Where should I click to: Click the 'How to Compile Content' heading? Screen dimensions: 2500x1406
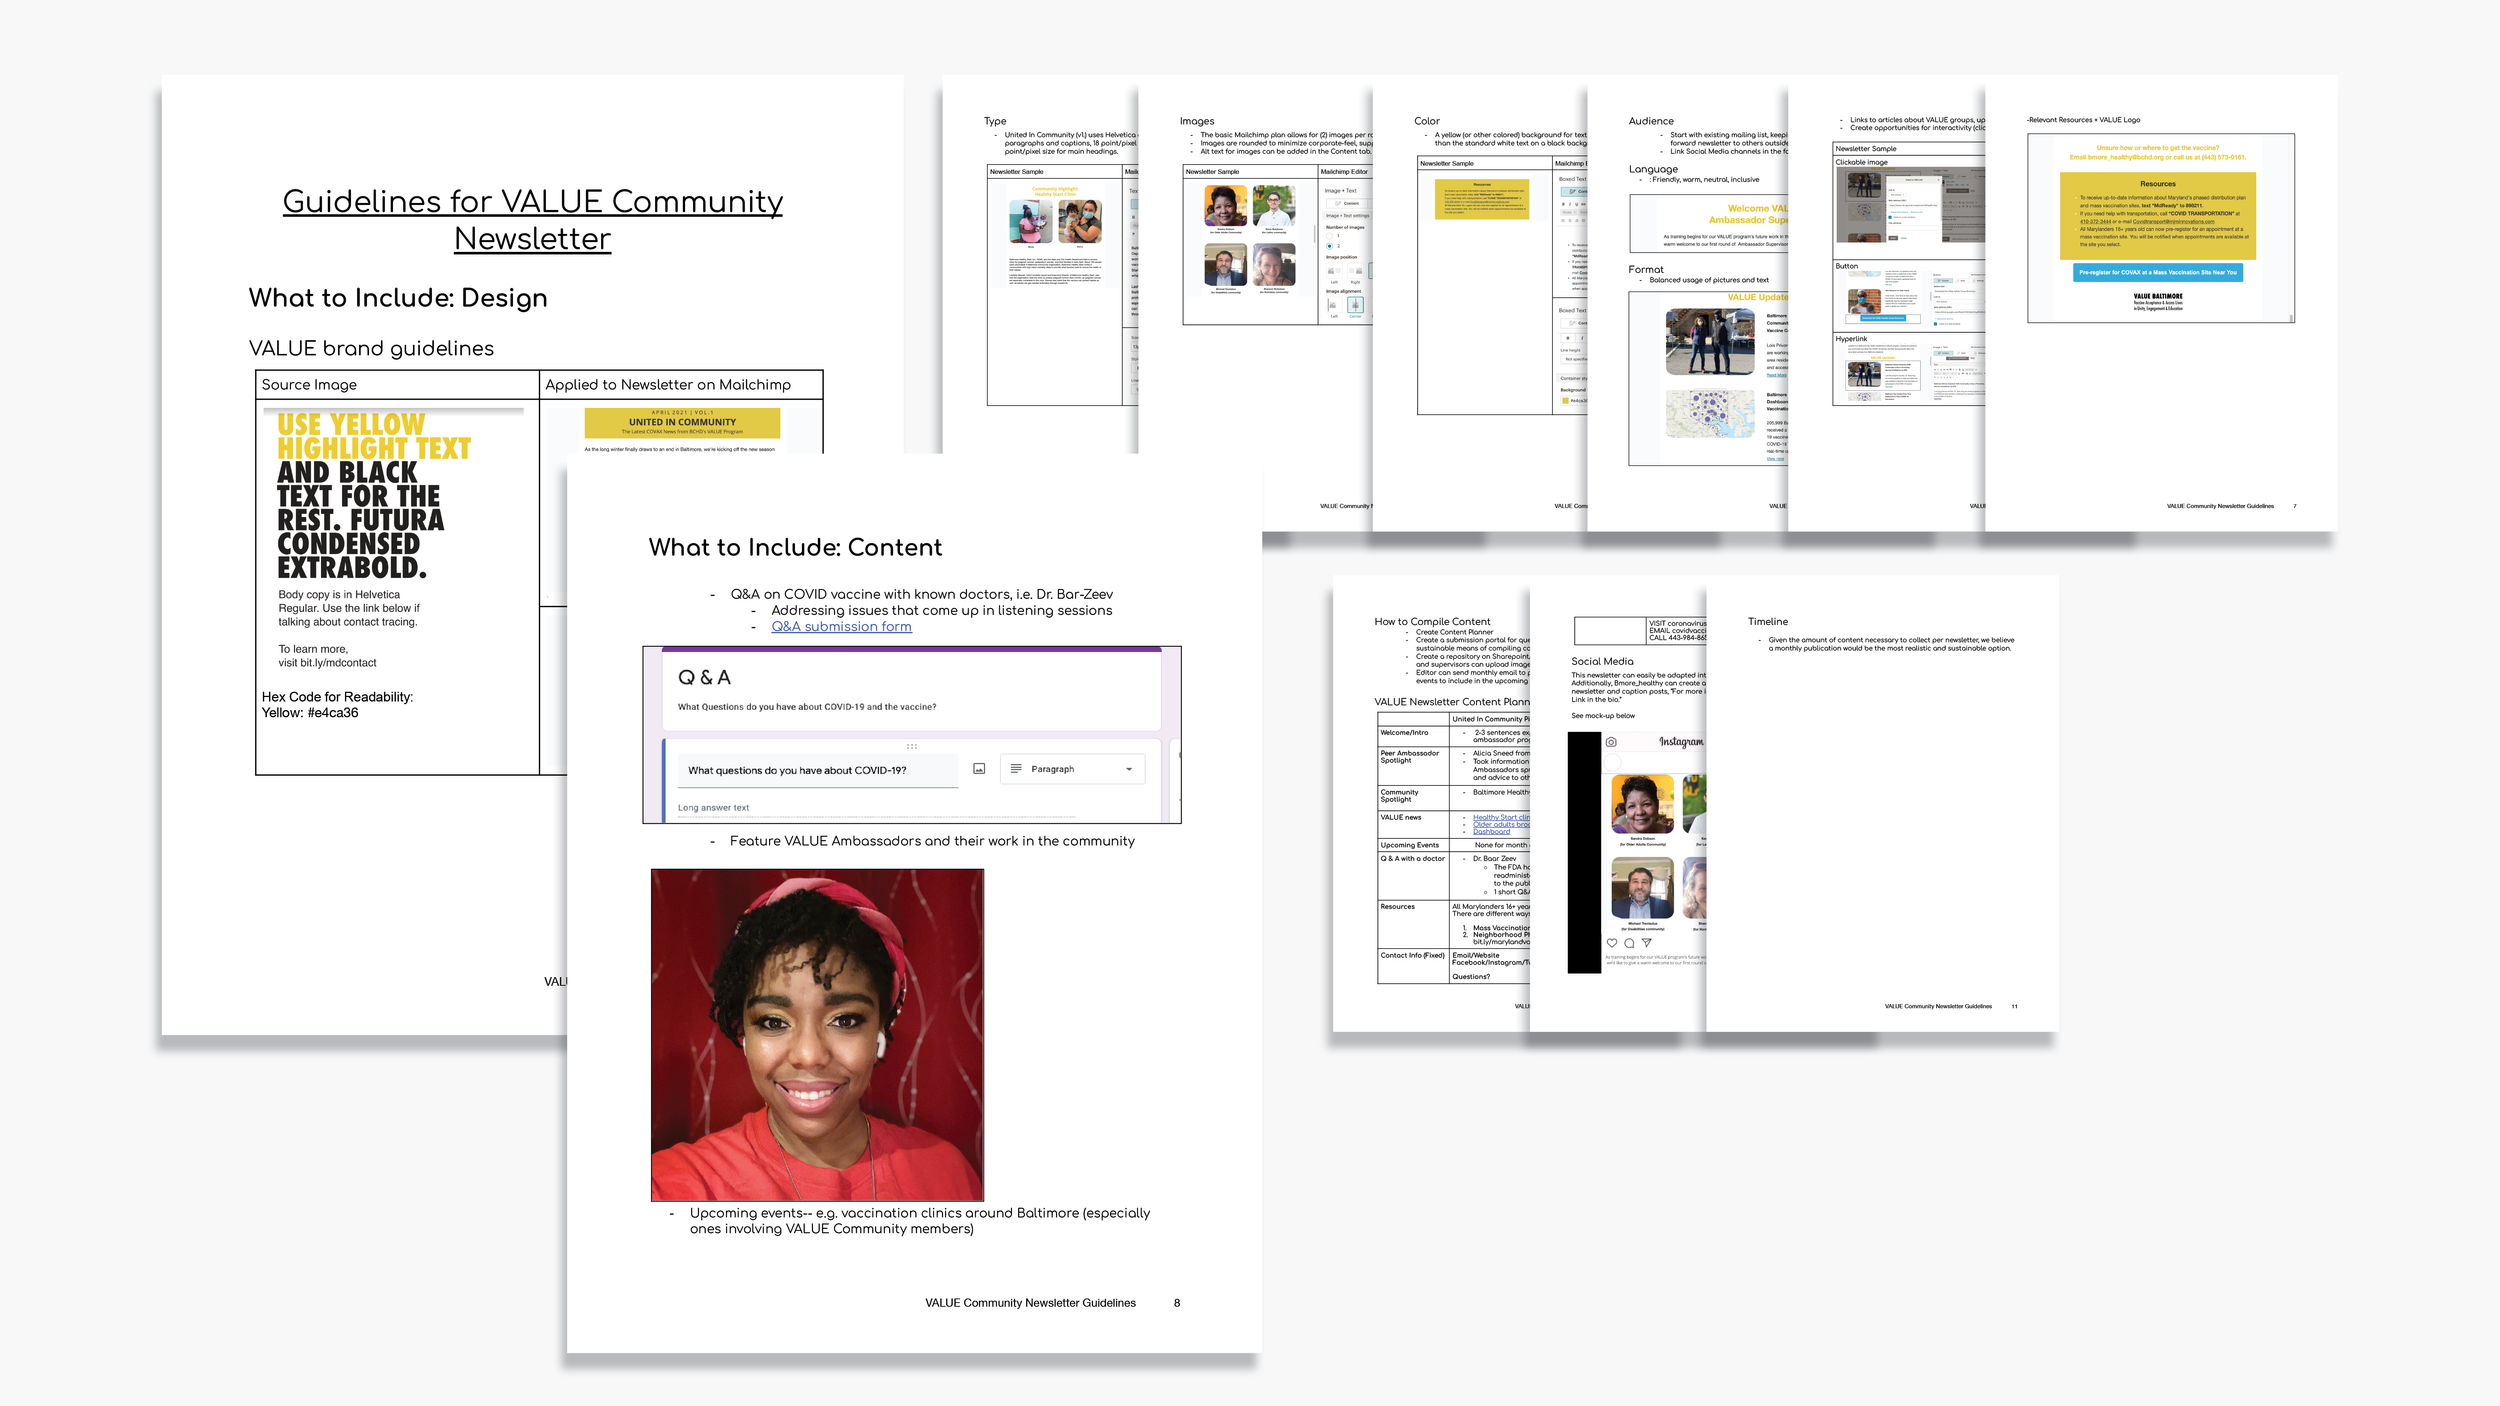coord(1432,622)
